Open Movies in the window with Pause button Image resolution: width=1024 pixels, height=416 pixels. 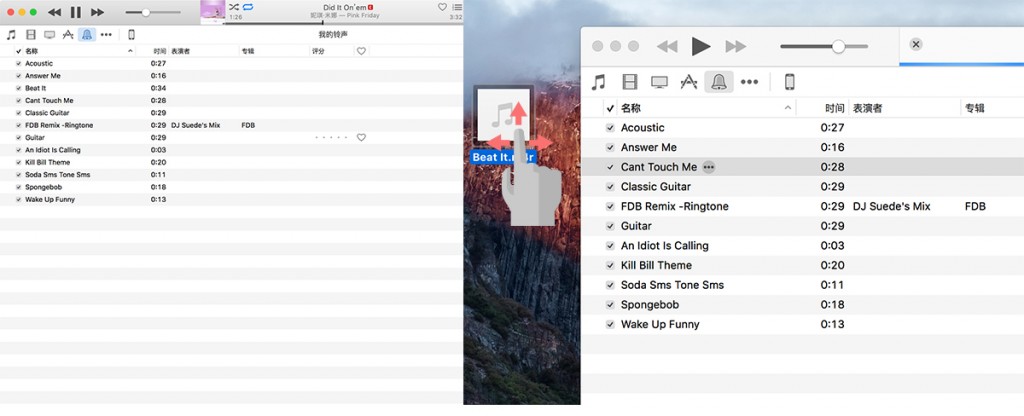[29, 34]
